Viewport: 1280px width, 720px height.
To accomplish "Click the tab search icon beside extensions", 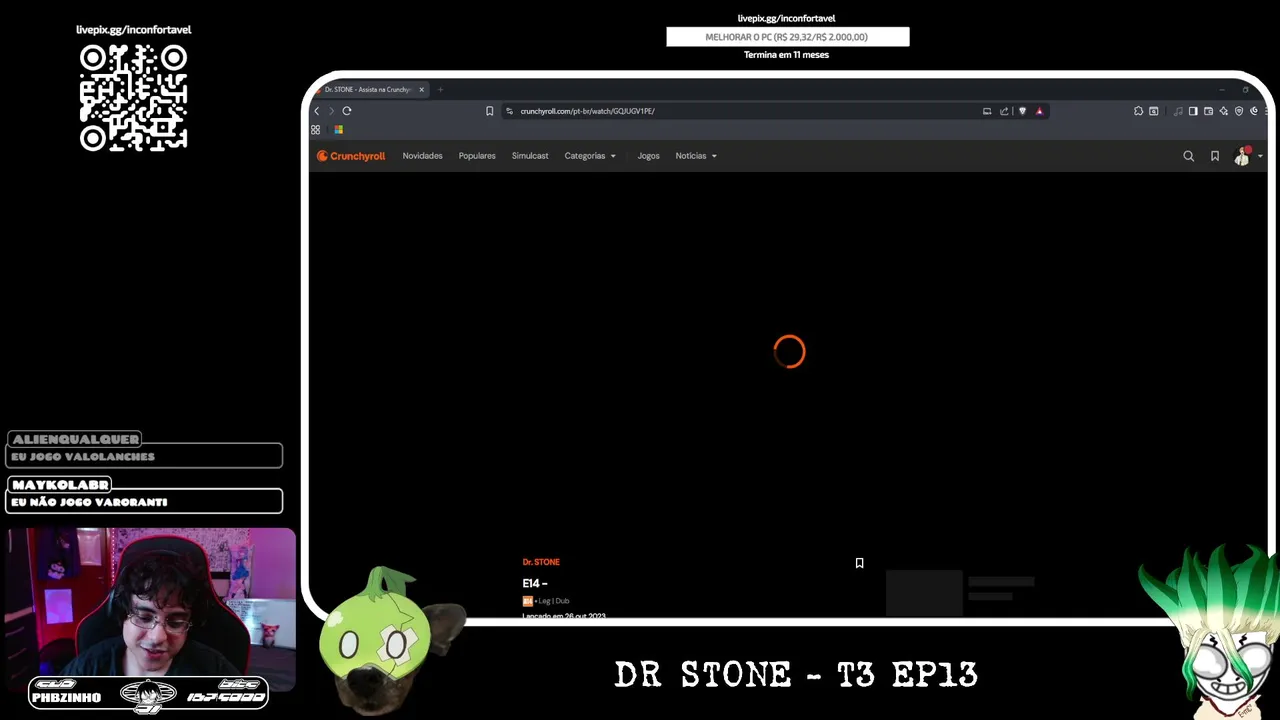I will [1153, 111].
